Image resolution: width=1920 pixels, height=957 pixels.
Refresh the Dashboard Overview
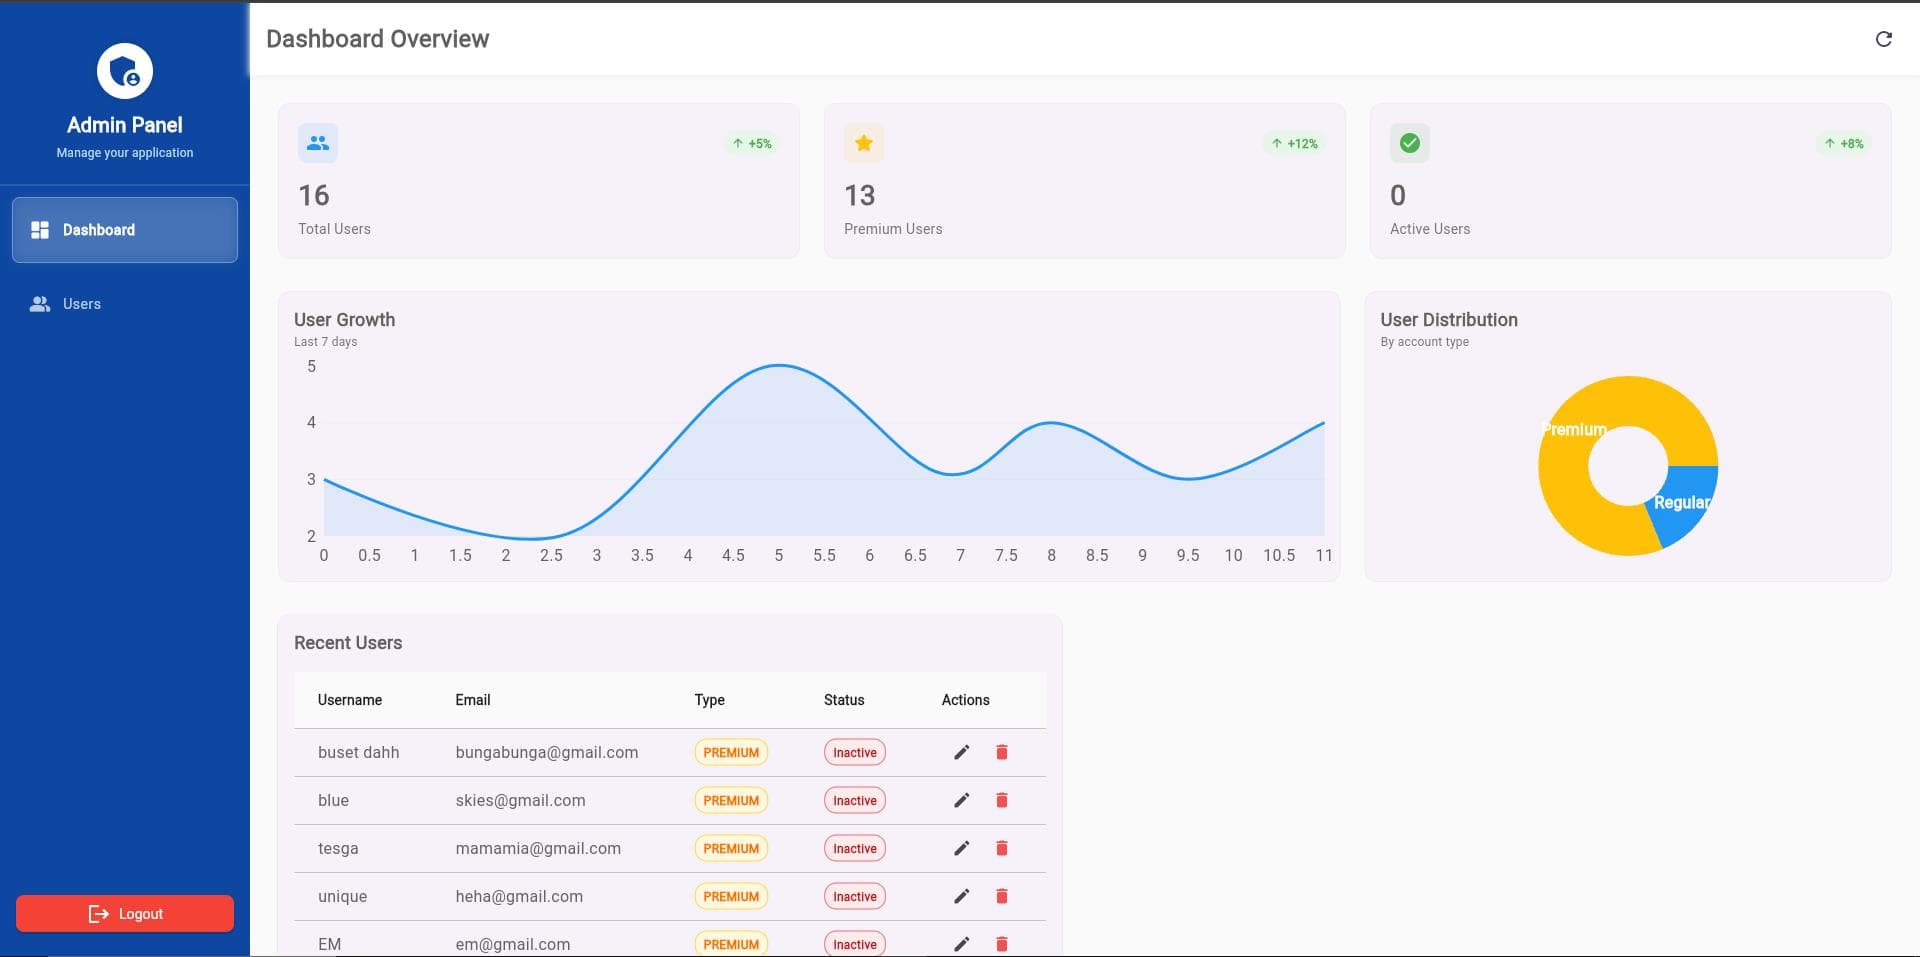[x=1884, y=39]
